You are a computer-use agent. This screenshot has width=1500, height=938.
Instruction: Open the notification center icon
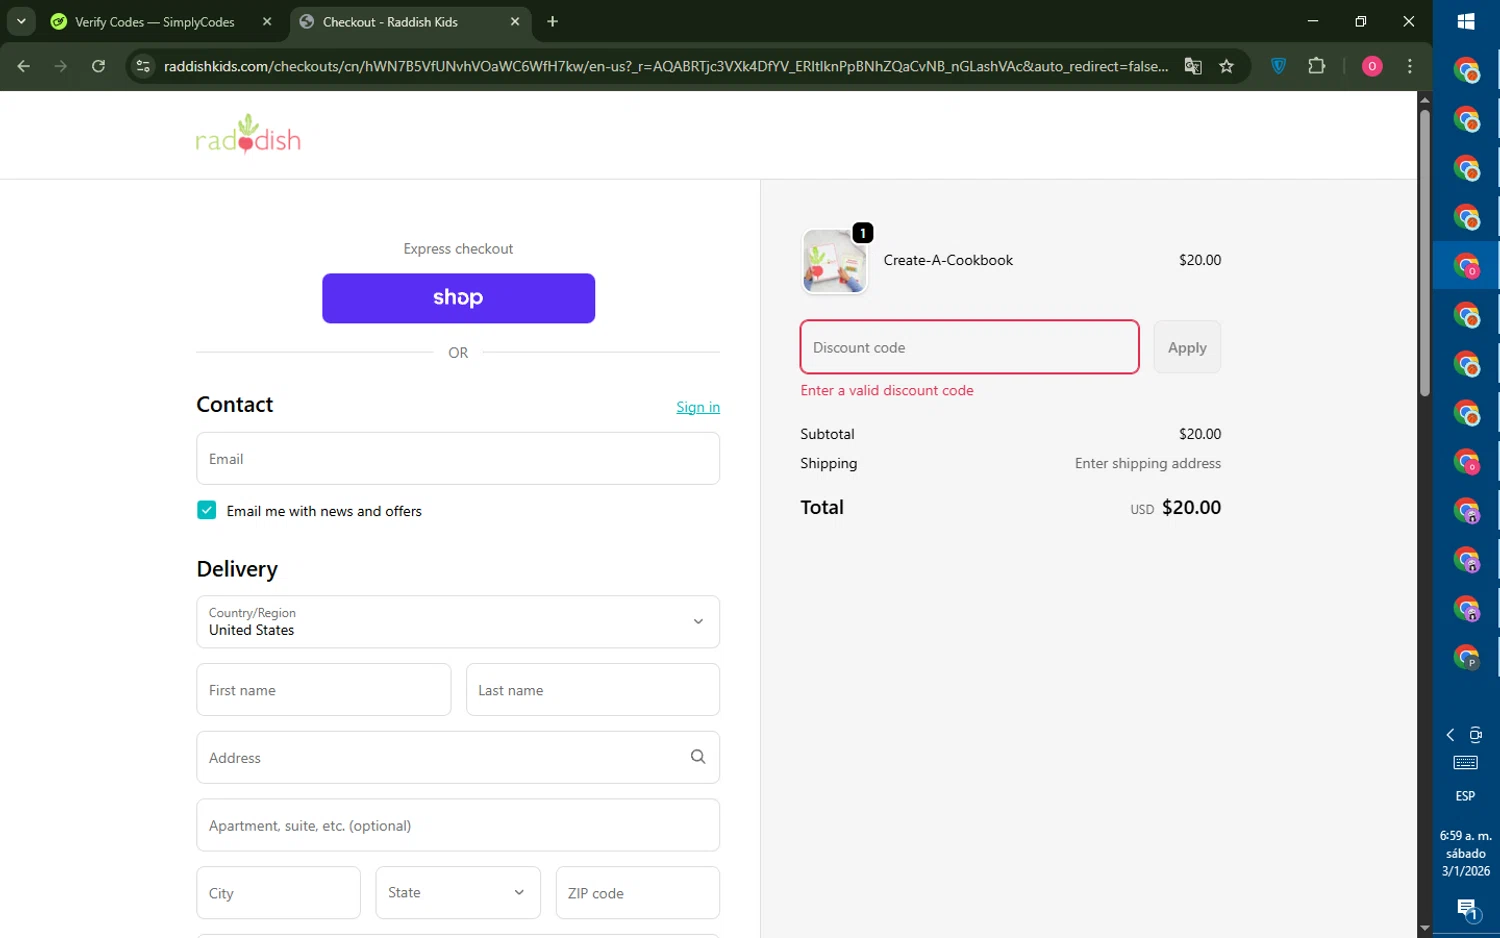coord(1467,909)
